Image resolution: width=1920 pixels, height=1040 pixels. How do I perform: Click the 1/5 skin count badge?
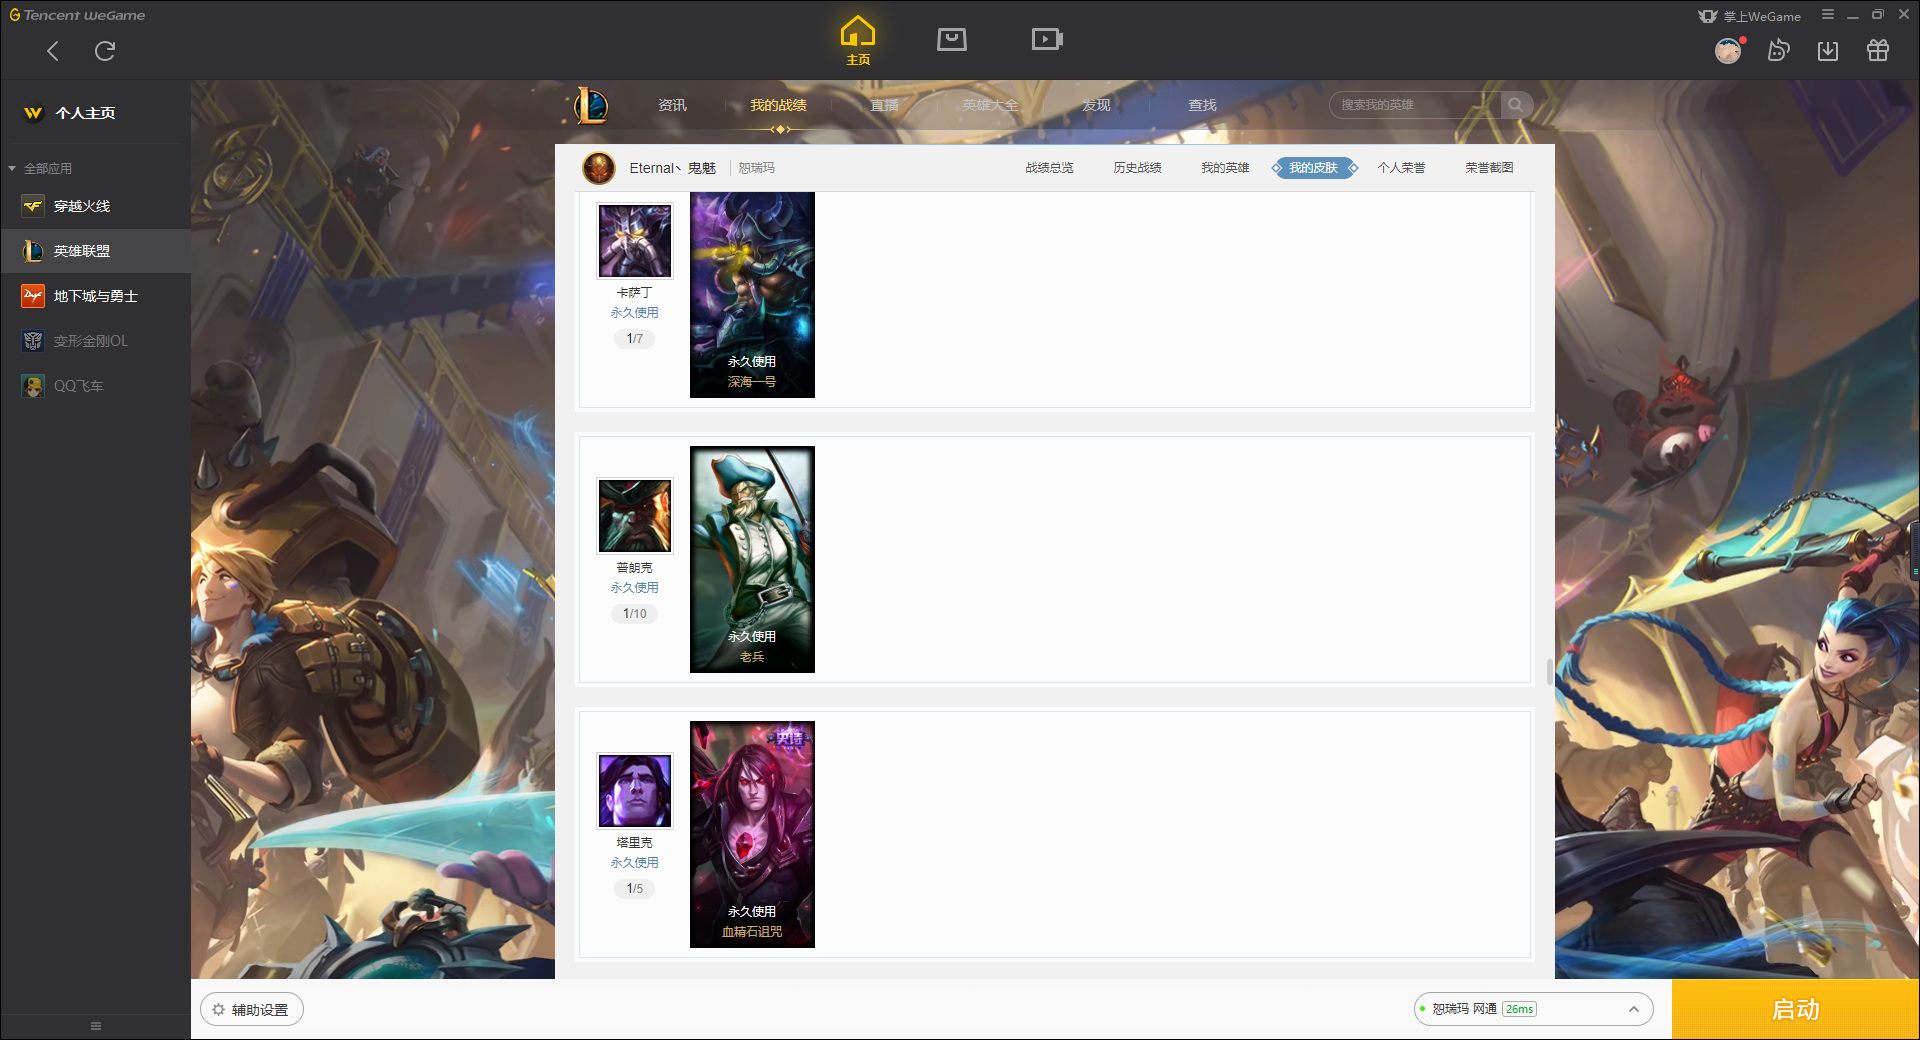(635, 889)
